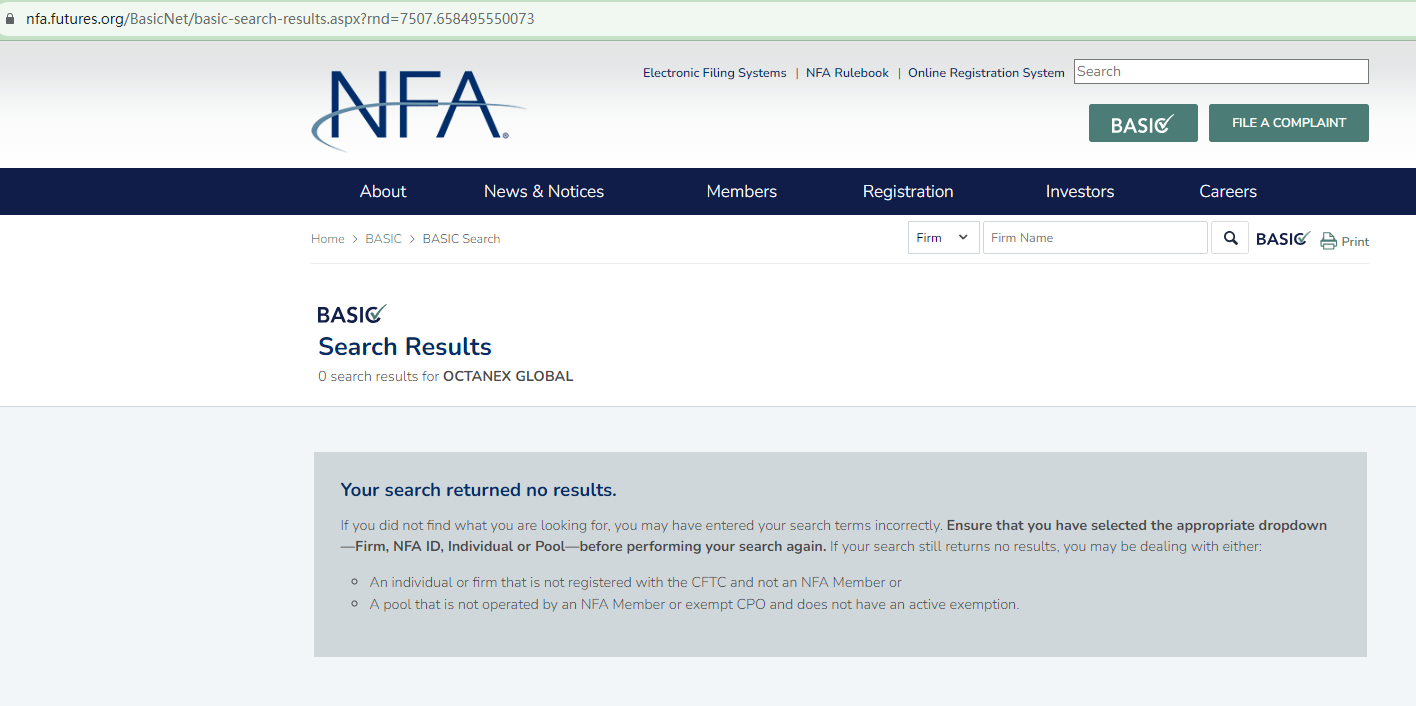Screen dimensions: 1416x706
Task: Click the BASIC logo beside search button
Action: (x=1283, y=238)
